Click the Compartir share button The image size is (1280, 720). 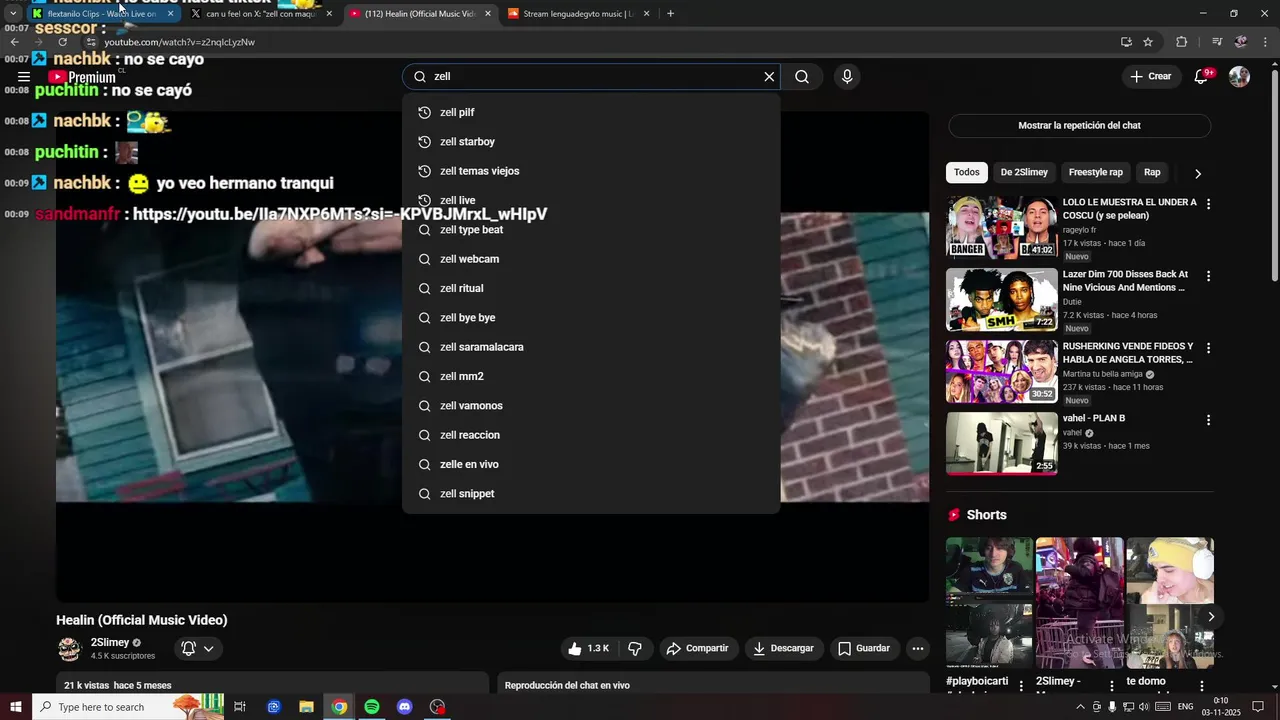(x=697, y=649)
